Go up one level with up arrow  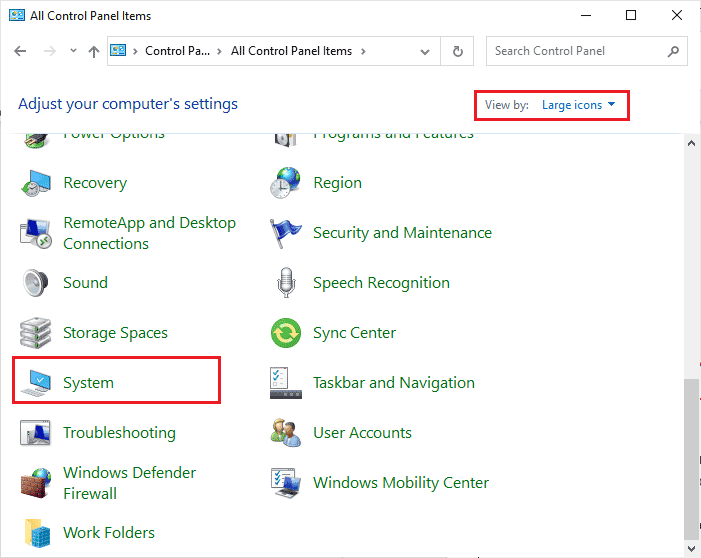[93, 52]
